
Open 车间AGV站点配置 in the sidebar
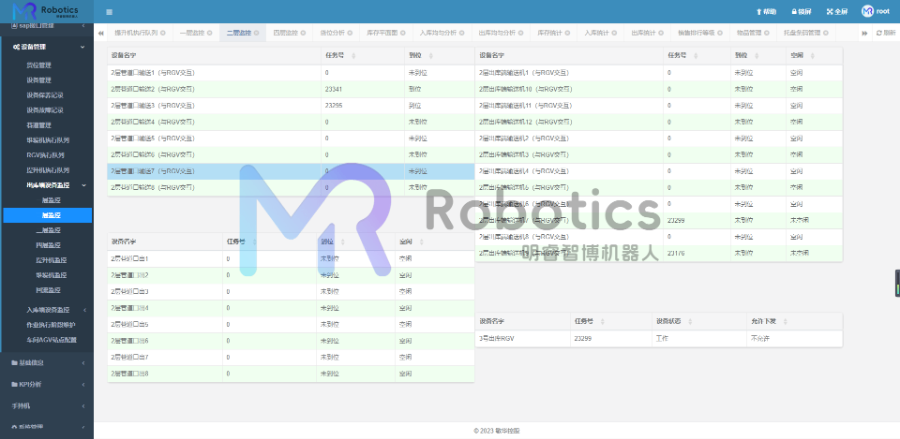coord(51,340)
